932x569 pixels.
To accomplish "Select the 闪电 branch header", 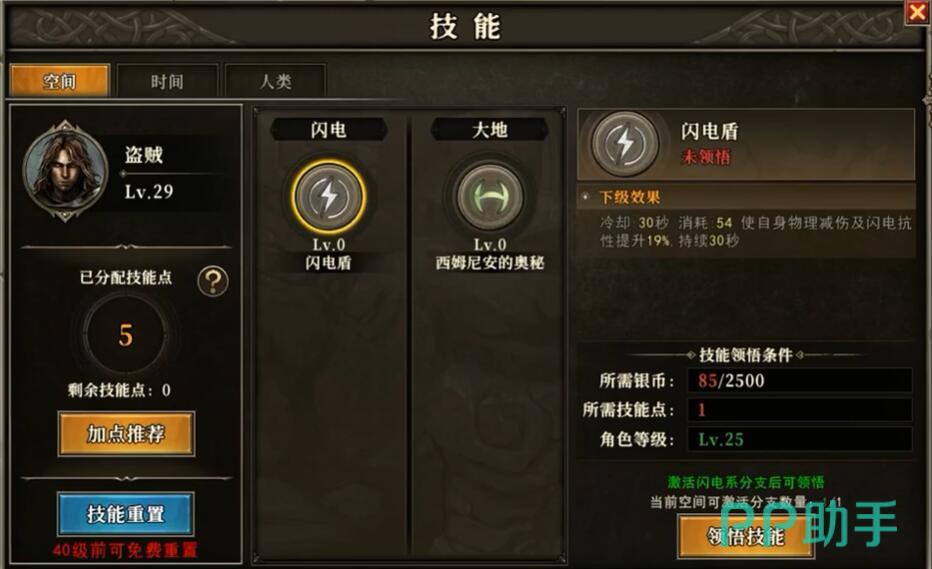I will (x=329, y=130).
